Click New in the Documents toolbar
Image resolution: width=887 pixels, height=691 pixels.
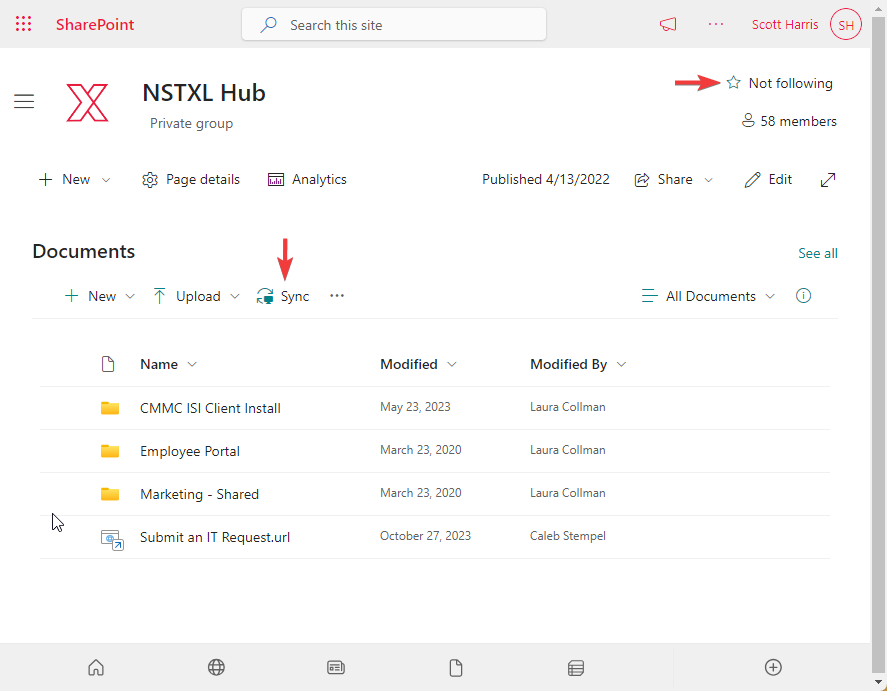(91, 296)
